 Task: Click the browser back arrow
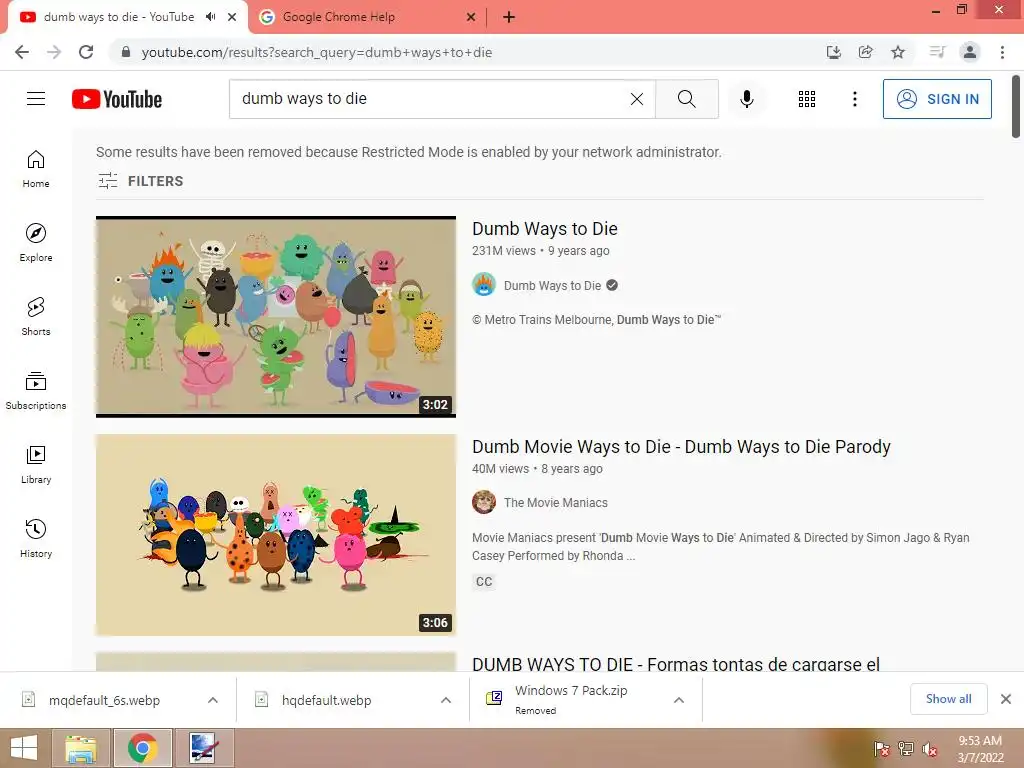click(x=22, y=52)
